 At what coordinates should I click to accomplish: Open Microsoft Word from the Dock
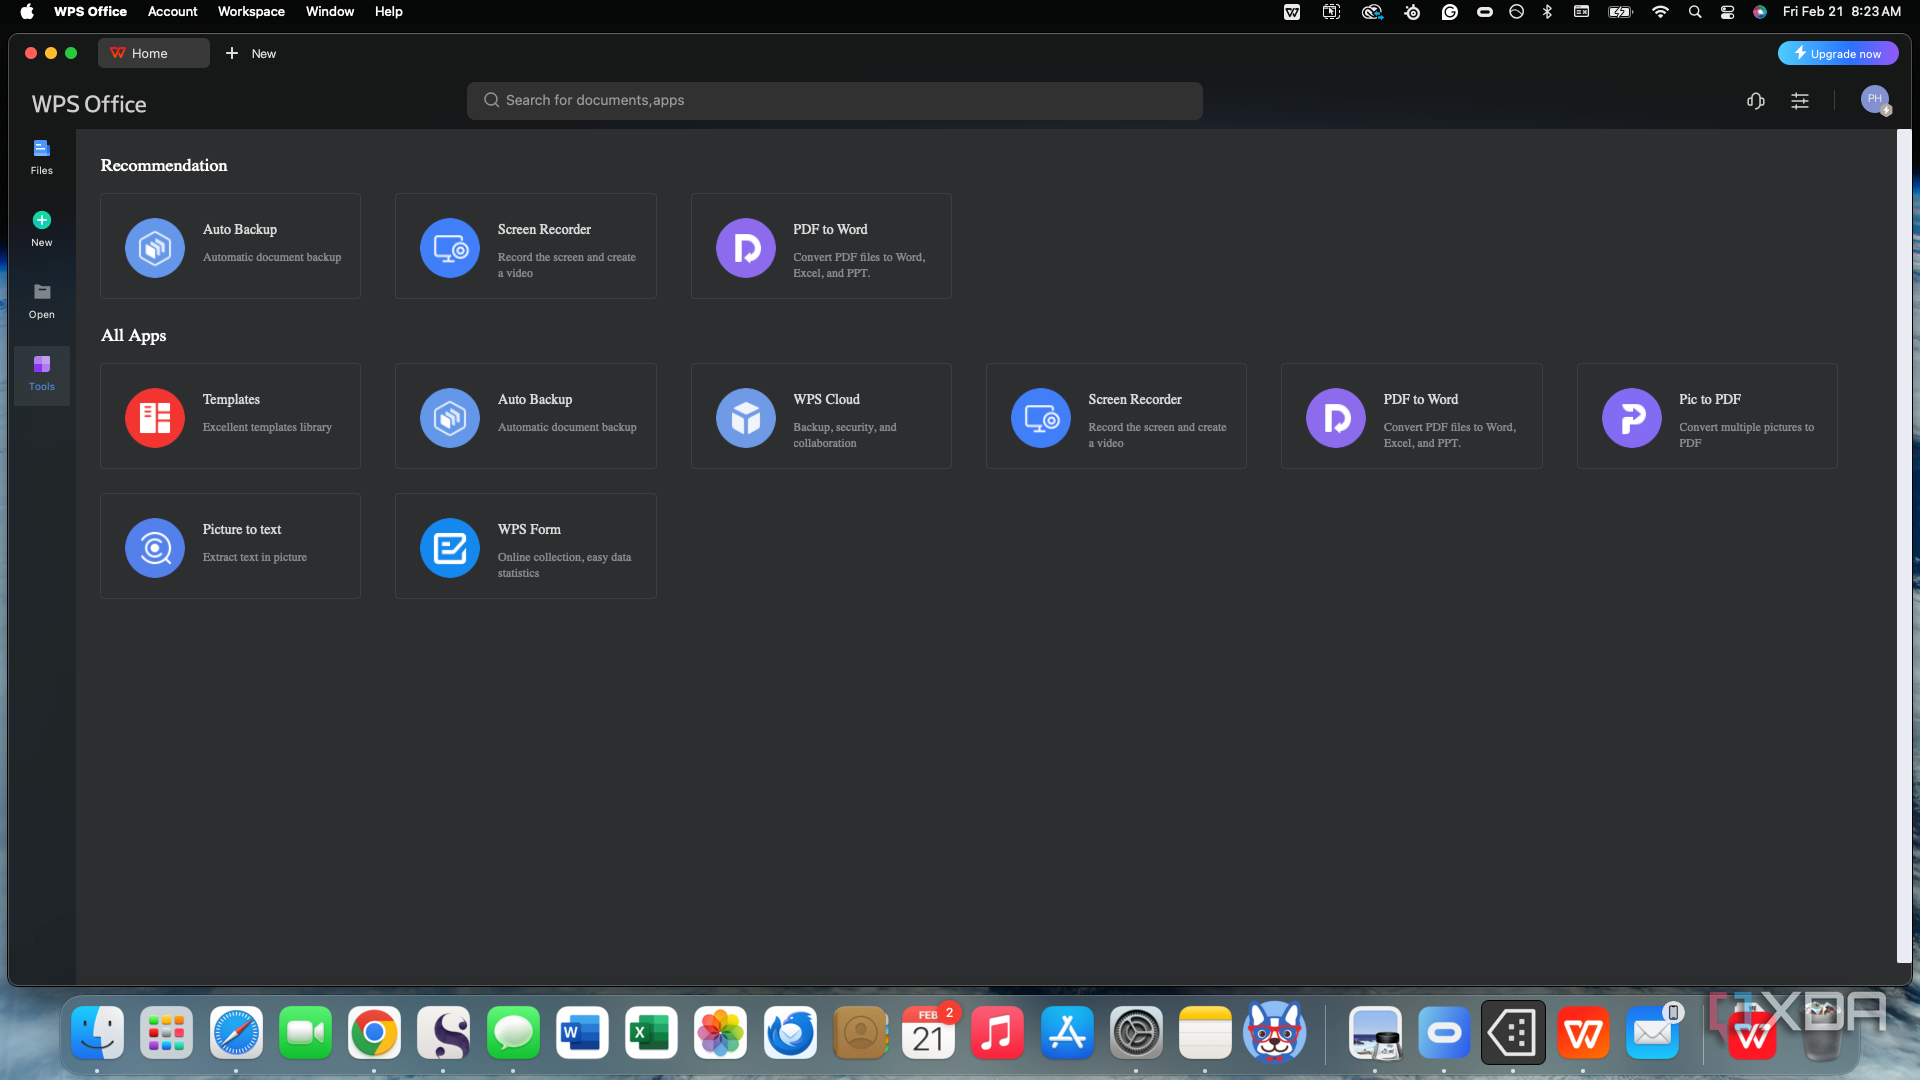582,1033
